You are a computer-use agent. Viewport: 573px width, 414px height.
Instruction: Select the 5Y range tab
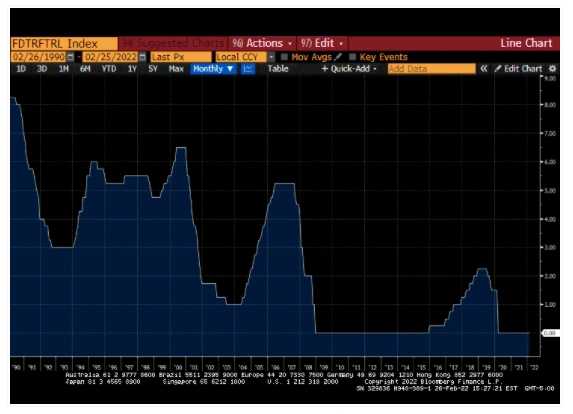[153, 69]
